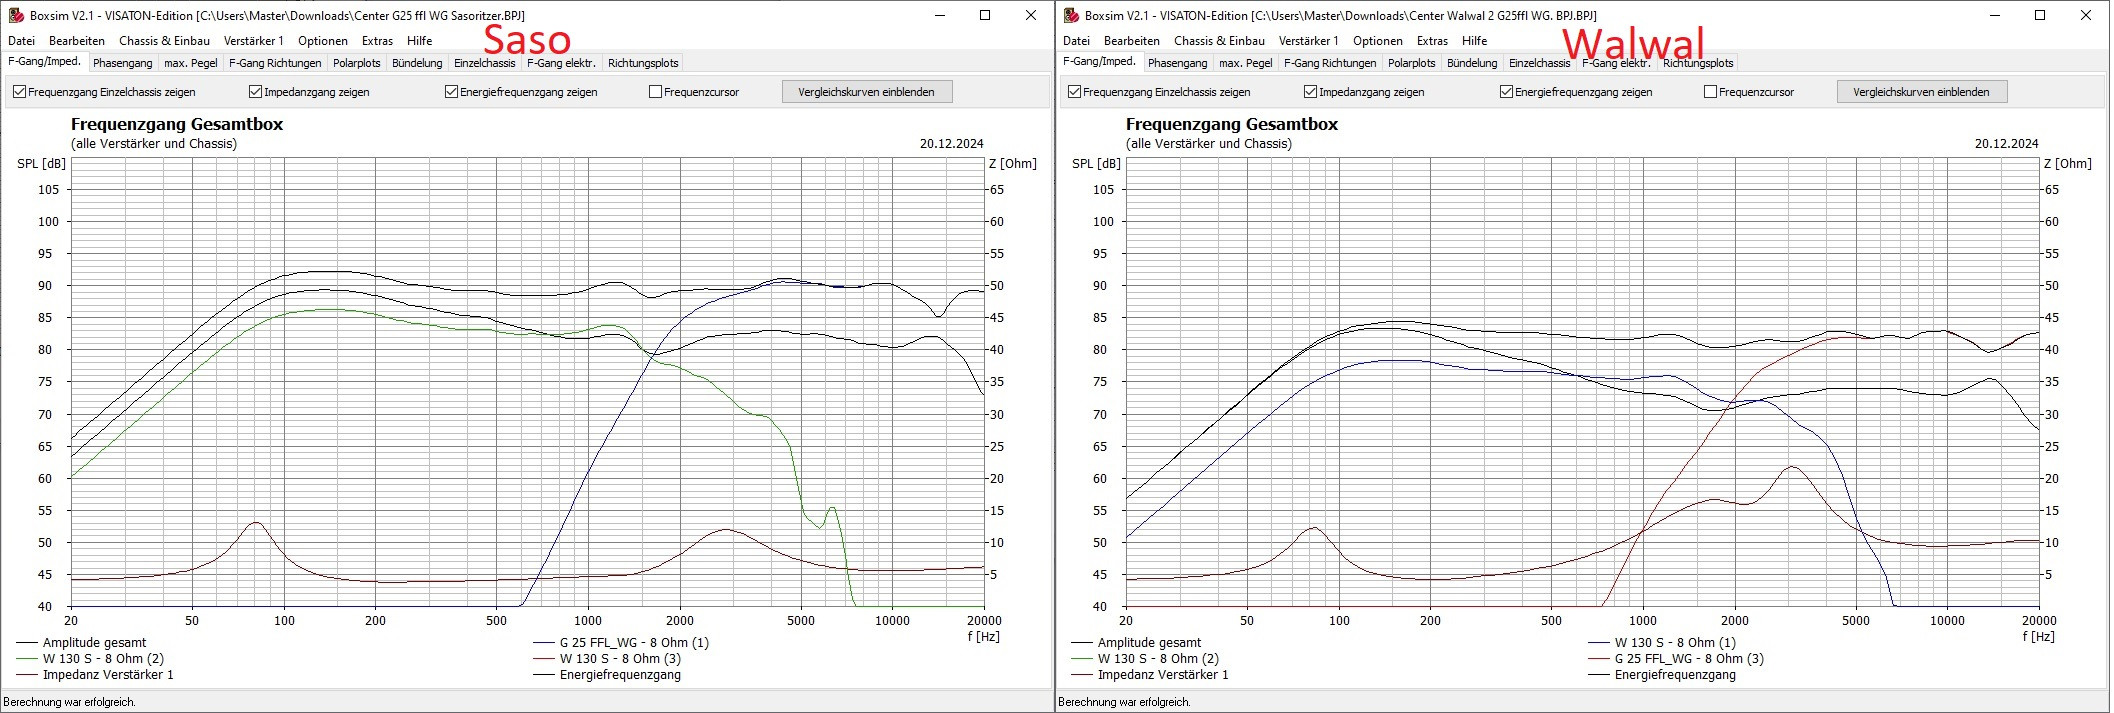This screenshot has height=713, width=2114.
Task: Select 'F-Gang/Imped.' tab in Walwal window
Action: click(1100, 61)
